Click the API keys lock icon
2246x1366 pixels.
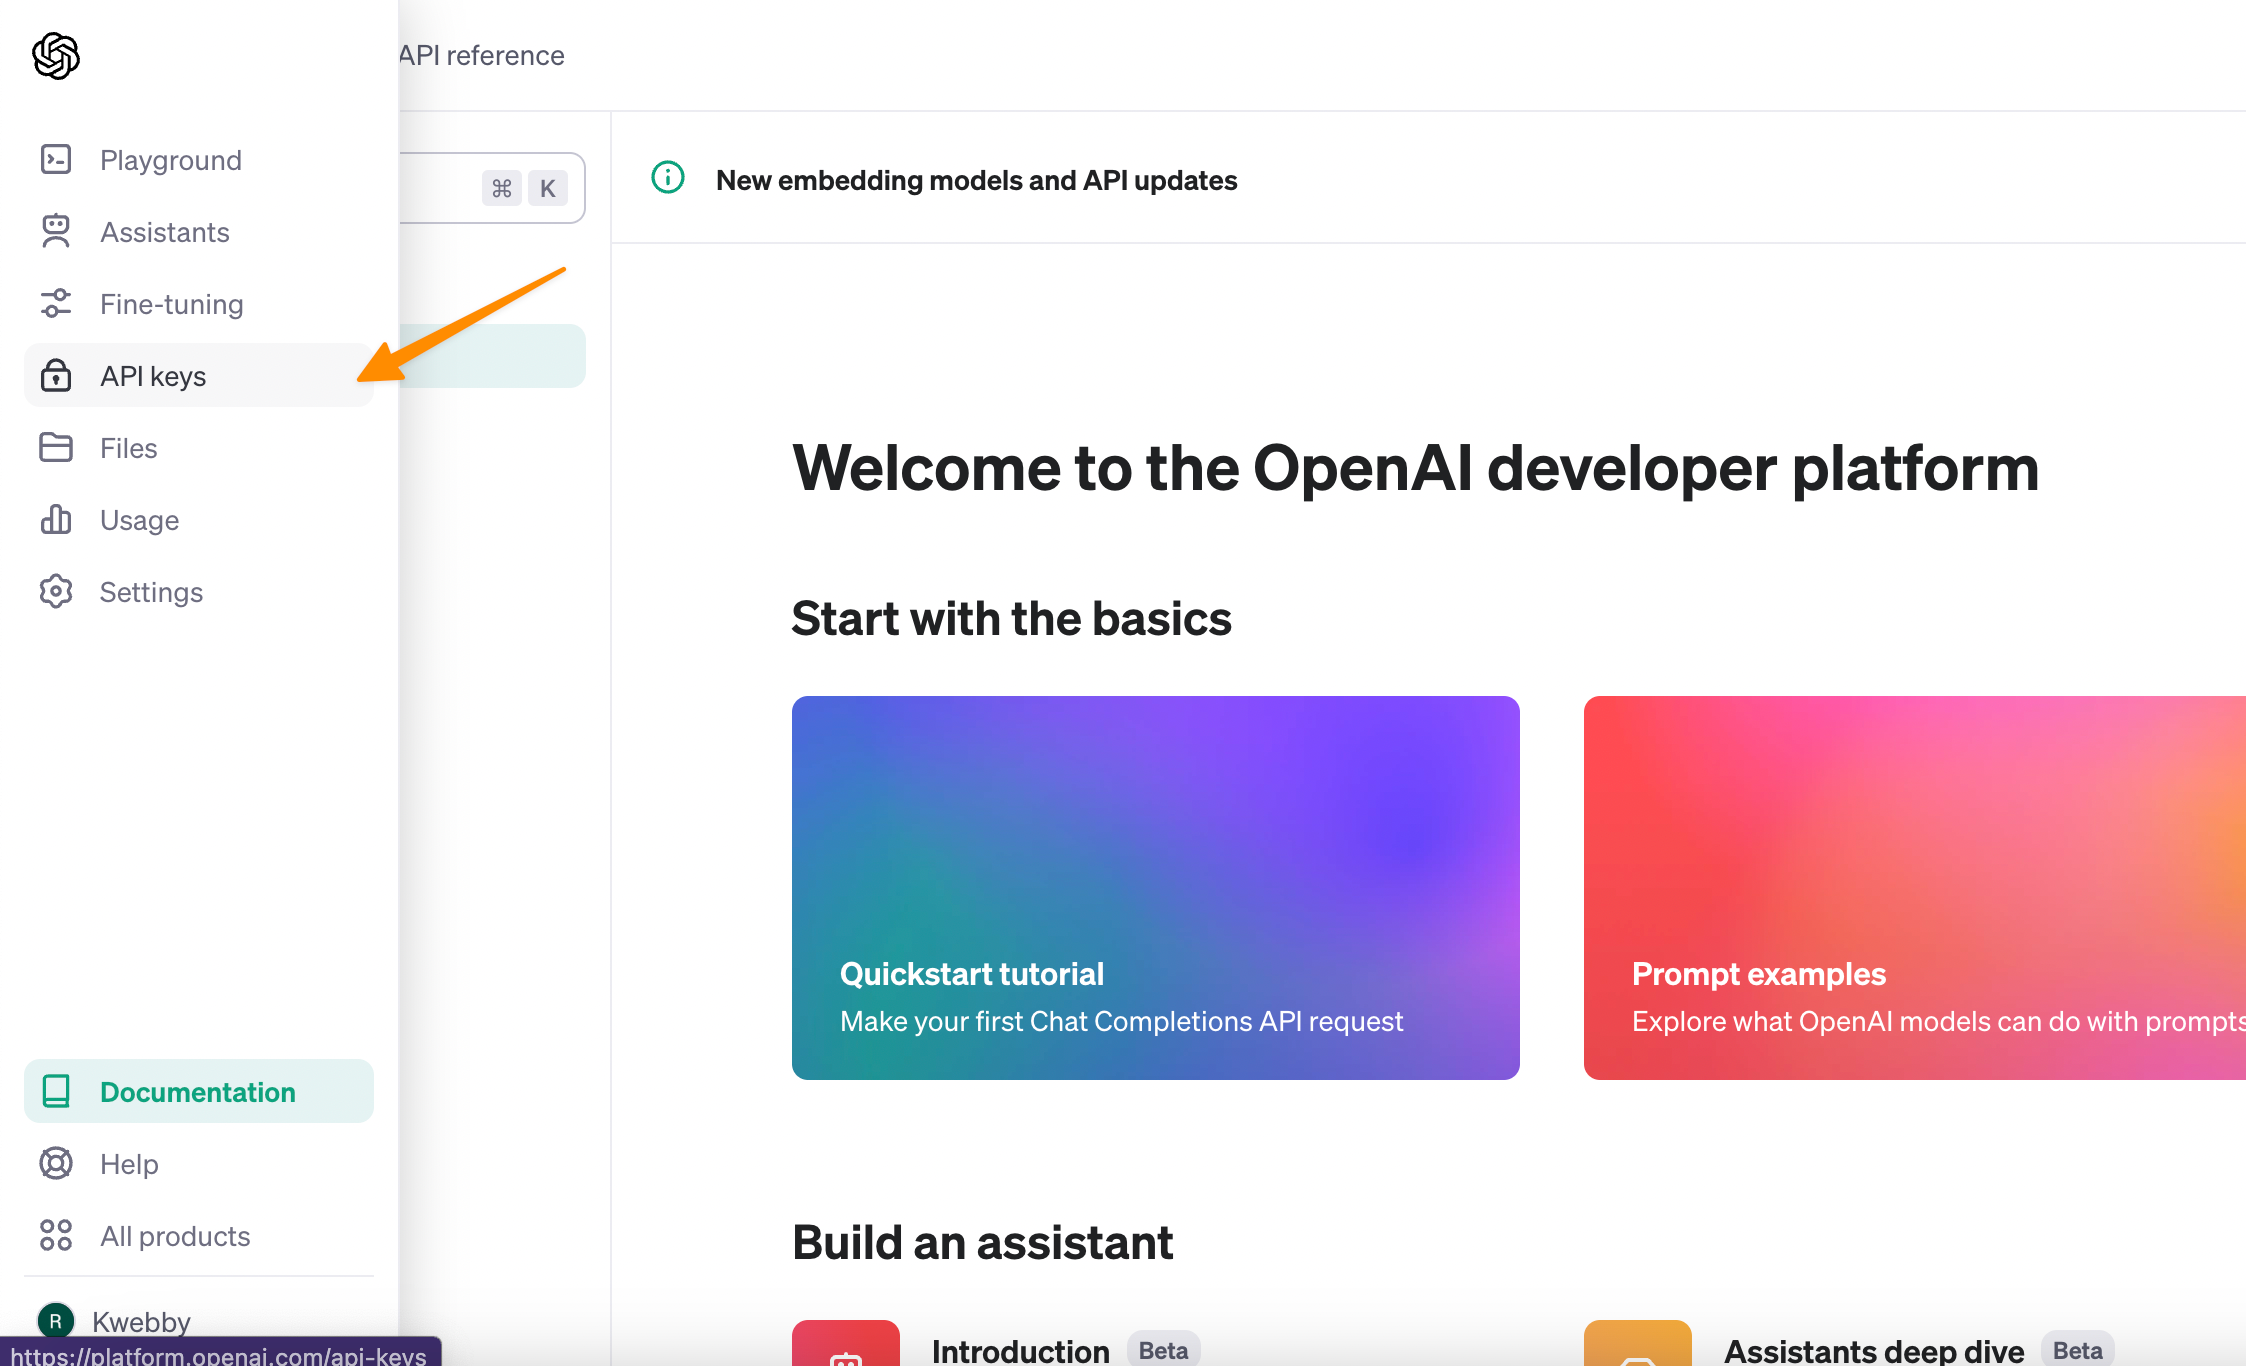(x=56, y=376)
